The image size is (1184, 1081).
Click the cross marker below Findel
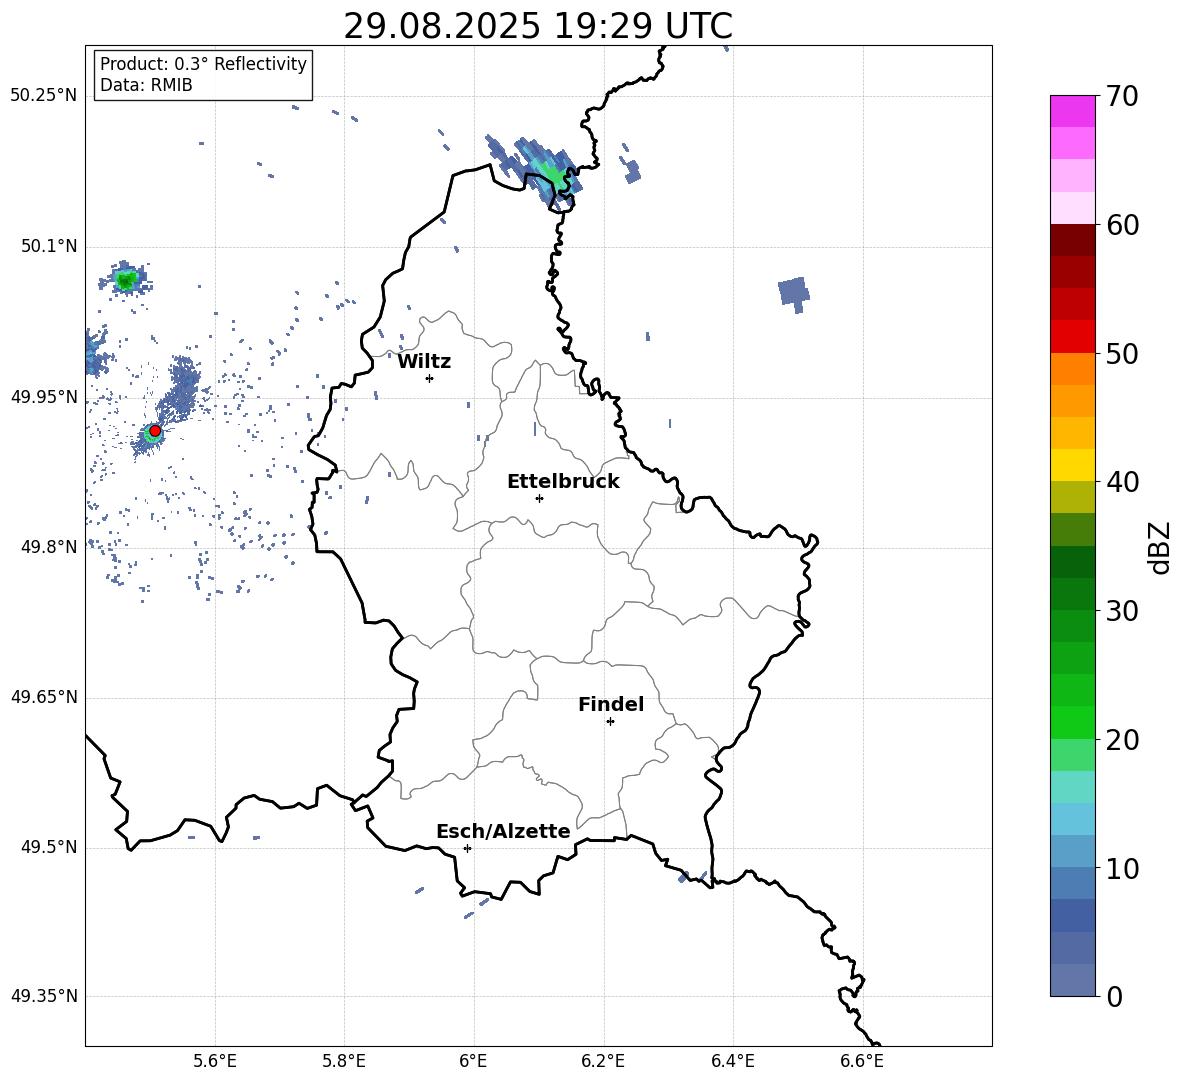(x=610, y=722)
